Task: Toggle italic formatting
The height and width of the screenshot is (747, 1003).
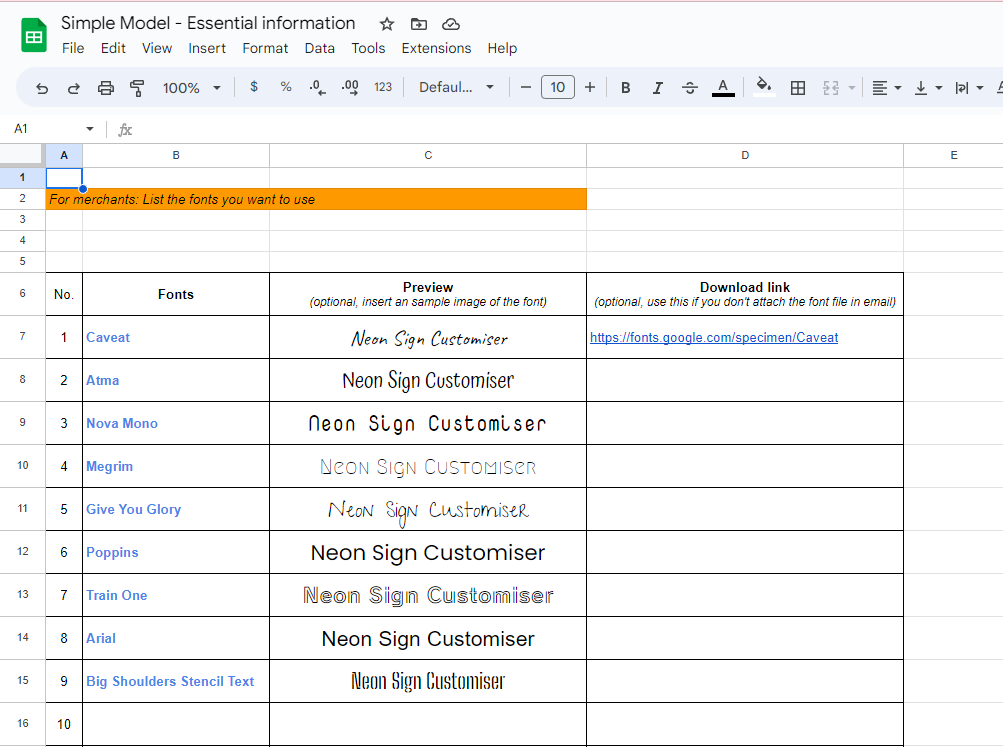Action: 657,88
